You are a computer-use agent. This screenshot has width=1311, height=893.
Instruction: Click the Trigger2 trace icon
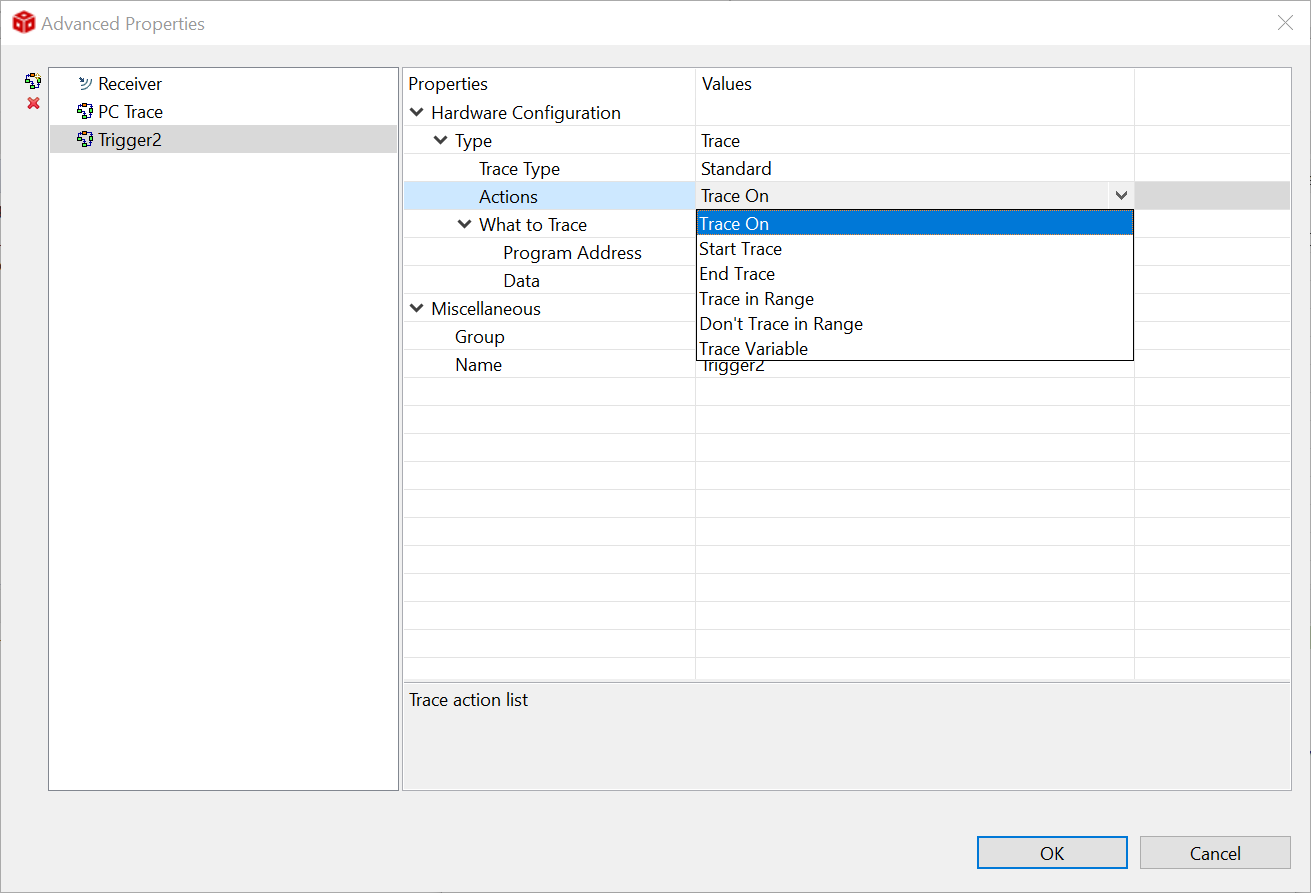tap(85, 140)
